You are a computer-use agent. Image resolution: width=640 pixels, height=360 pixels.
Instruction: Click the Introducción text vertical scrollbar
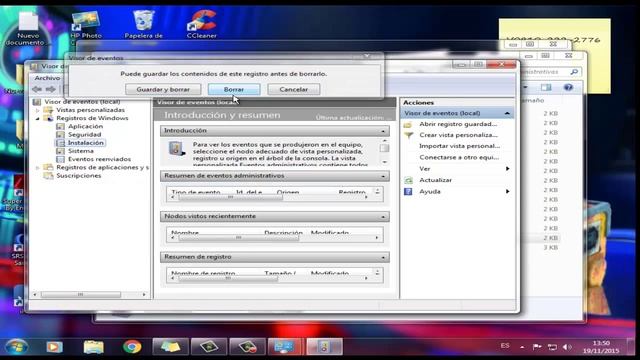coord(384,151)
